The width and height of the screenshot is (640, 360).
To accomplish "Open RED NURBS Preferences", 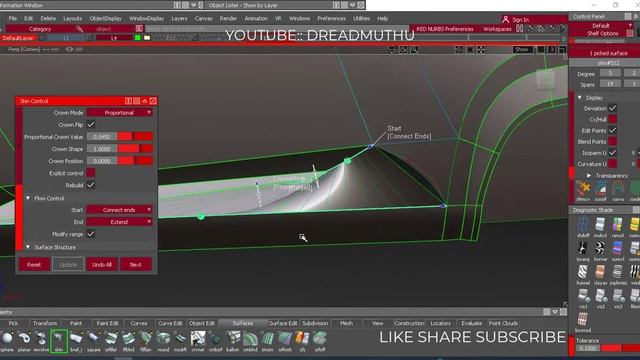I will [x=445, y=29].
